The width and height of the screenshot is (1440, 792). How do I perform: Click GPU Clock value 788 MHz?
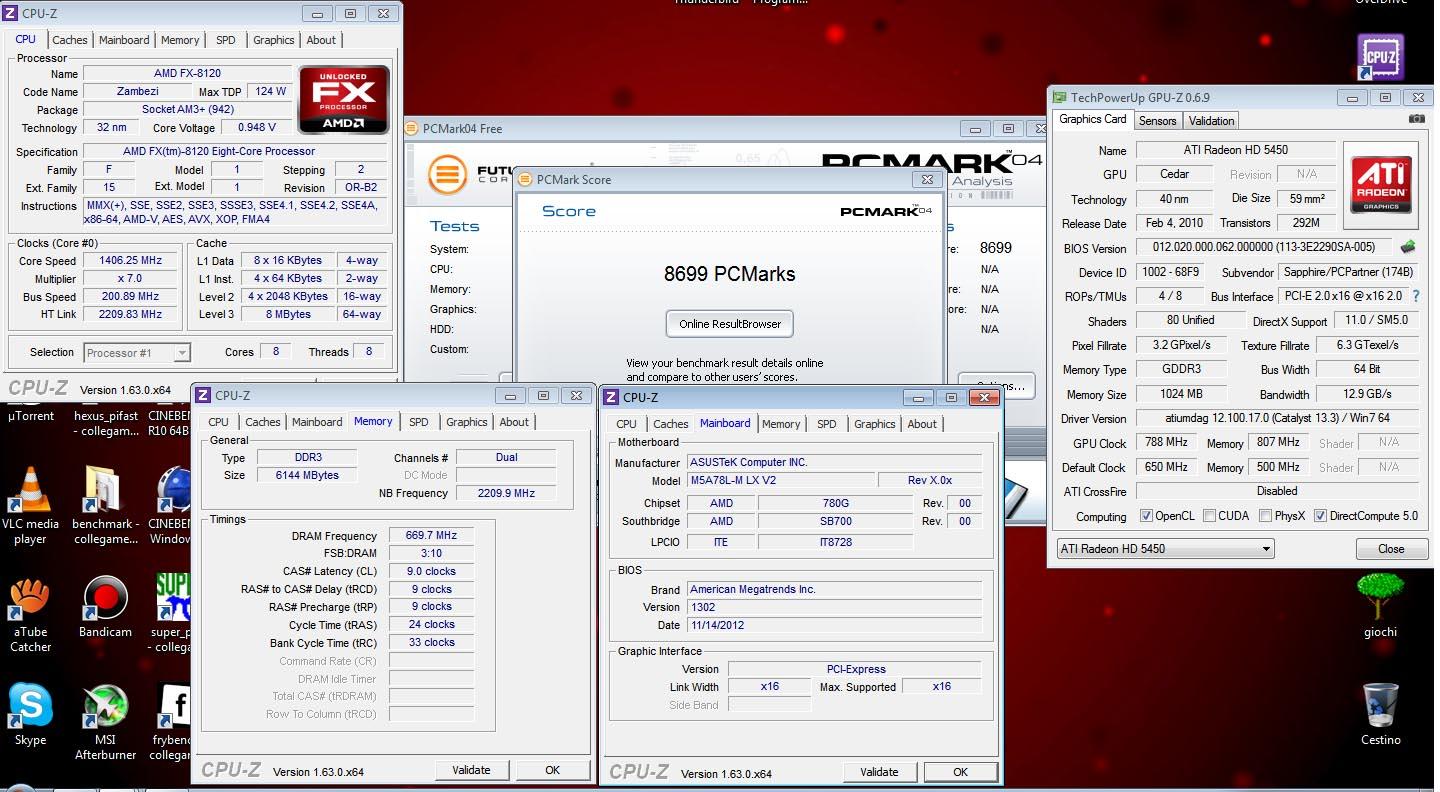coord(1165,443)
